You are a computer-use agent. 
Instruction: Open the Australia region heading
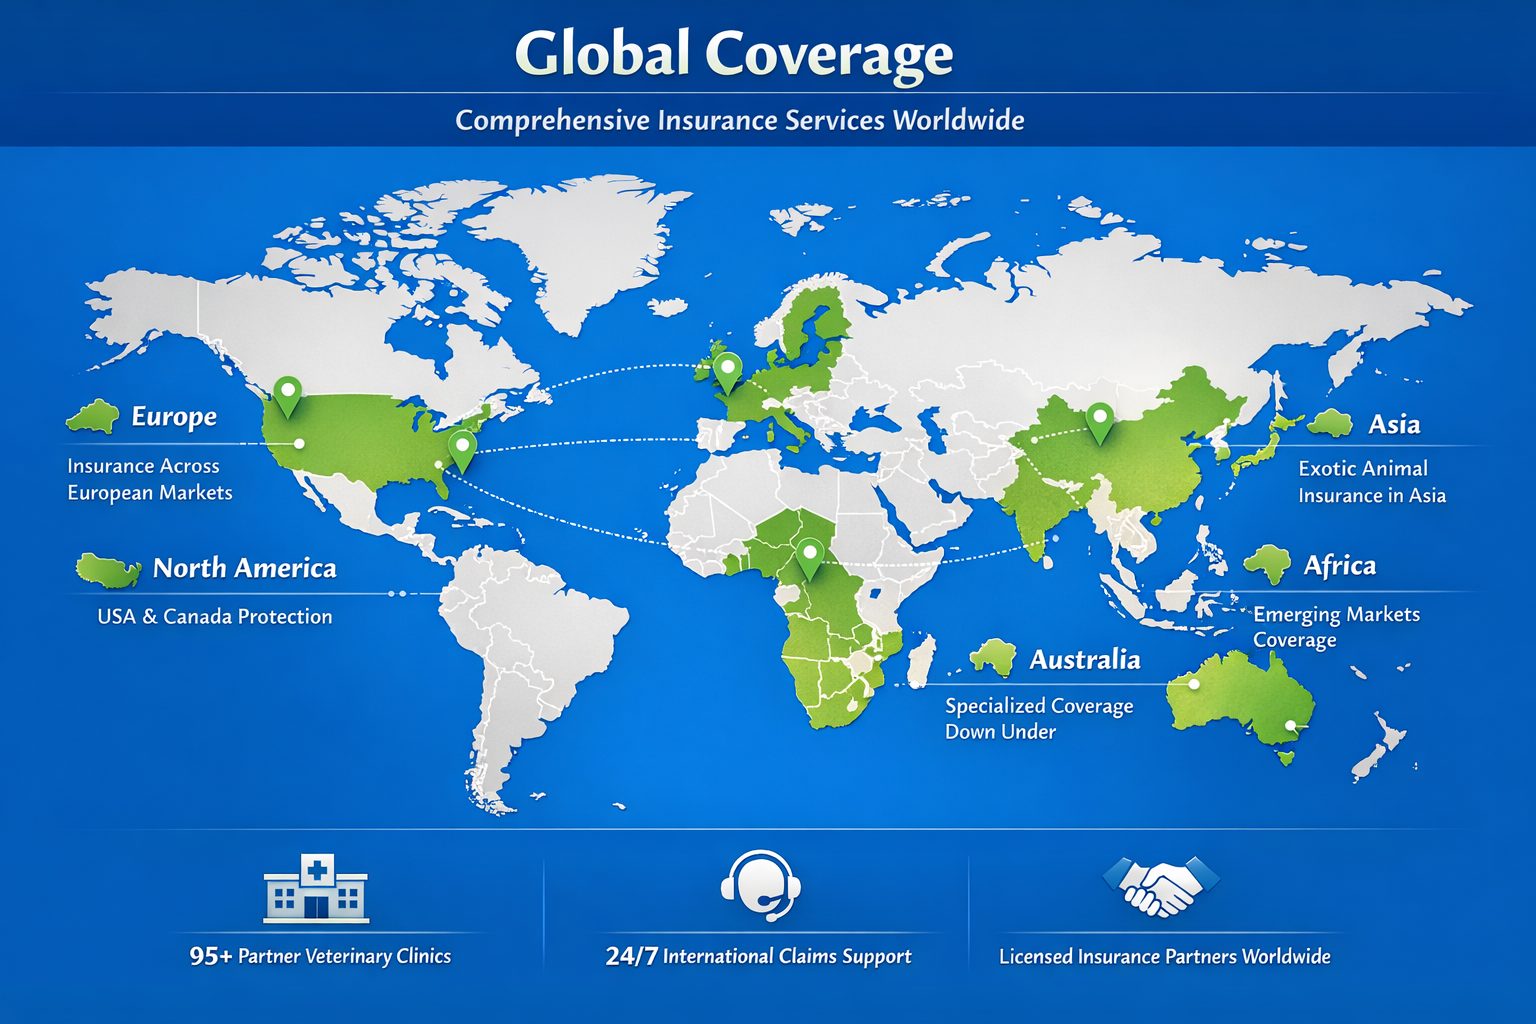[1084, 659]
